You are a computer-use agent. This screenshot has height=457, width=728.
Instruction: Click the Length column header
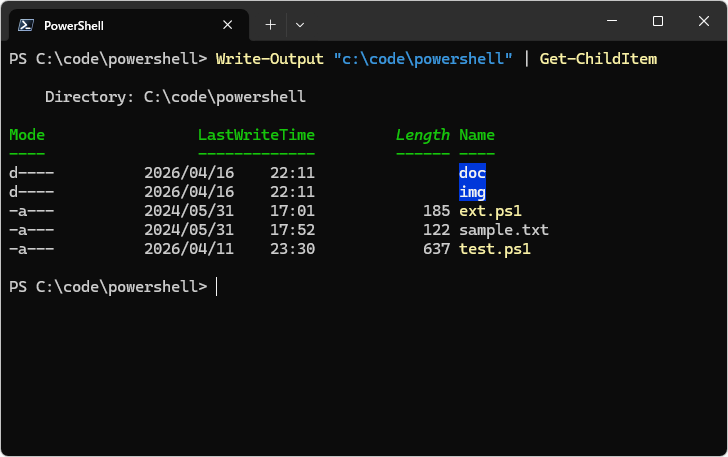click(423, 135)
